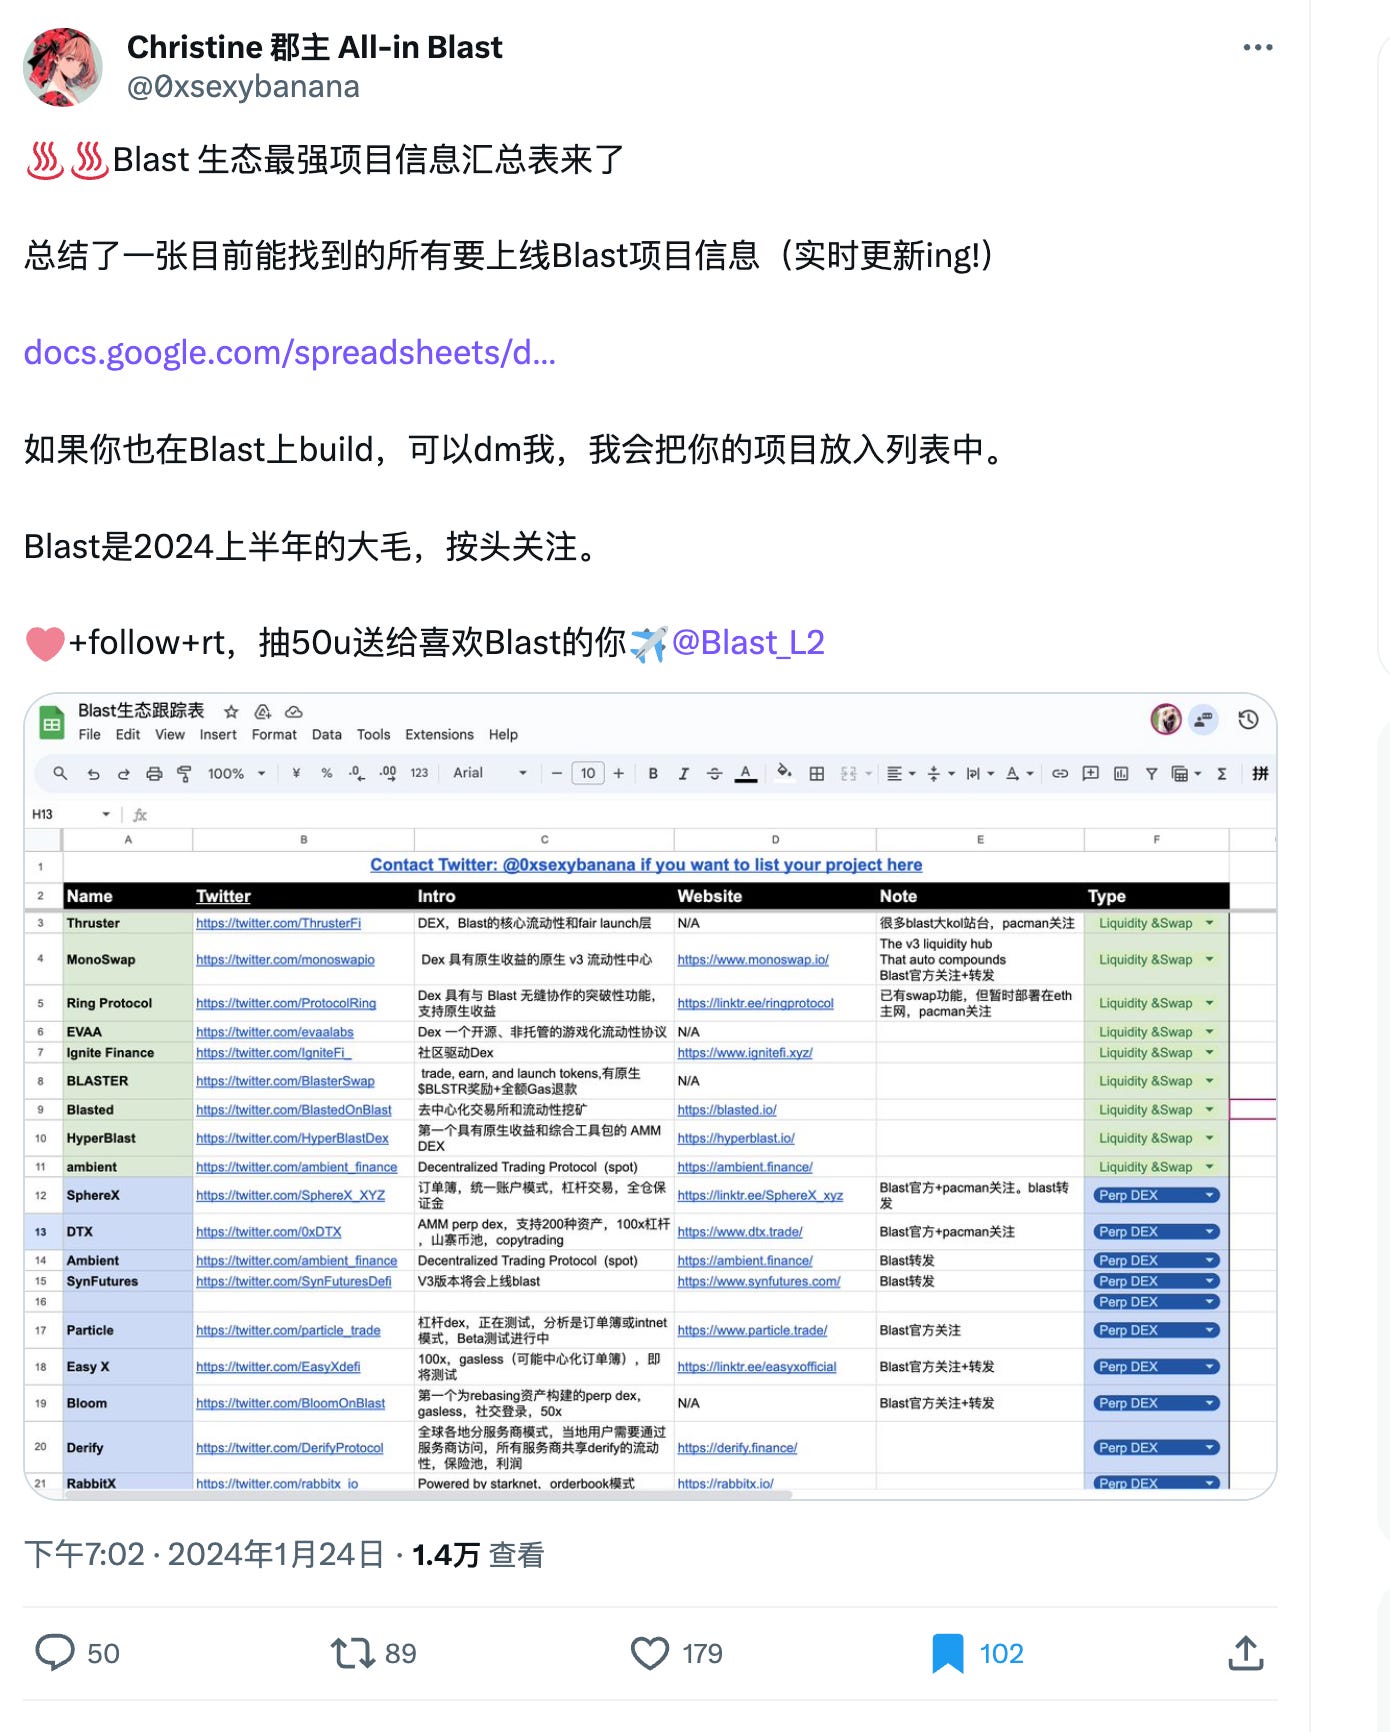
Task: Open the View menu in Sheets
Action: click(x=170, y=734)
